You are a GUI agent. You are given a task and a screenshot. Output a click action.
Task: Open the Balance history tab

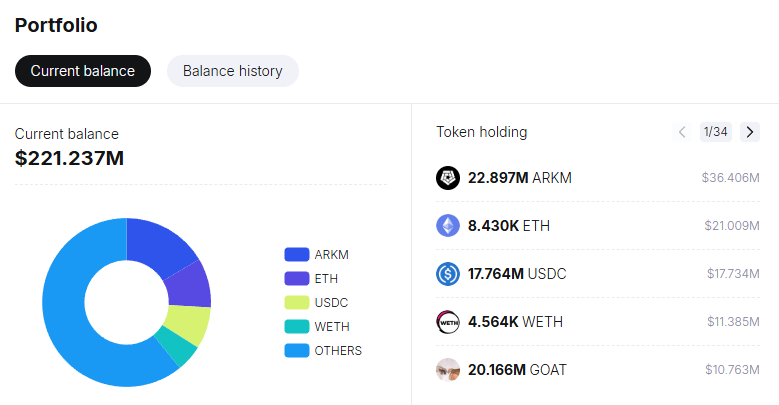(x=233, y=71)
